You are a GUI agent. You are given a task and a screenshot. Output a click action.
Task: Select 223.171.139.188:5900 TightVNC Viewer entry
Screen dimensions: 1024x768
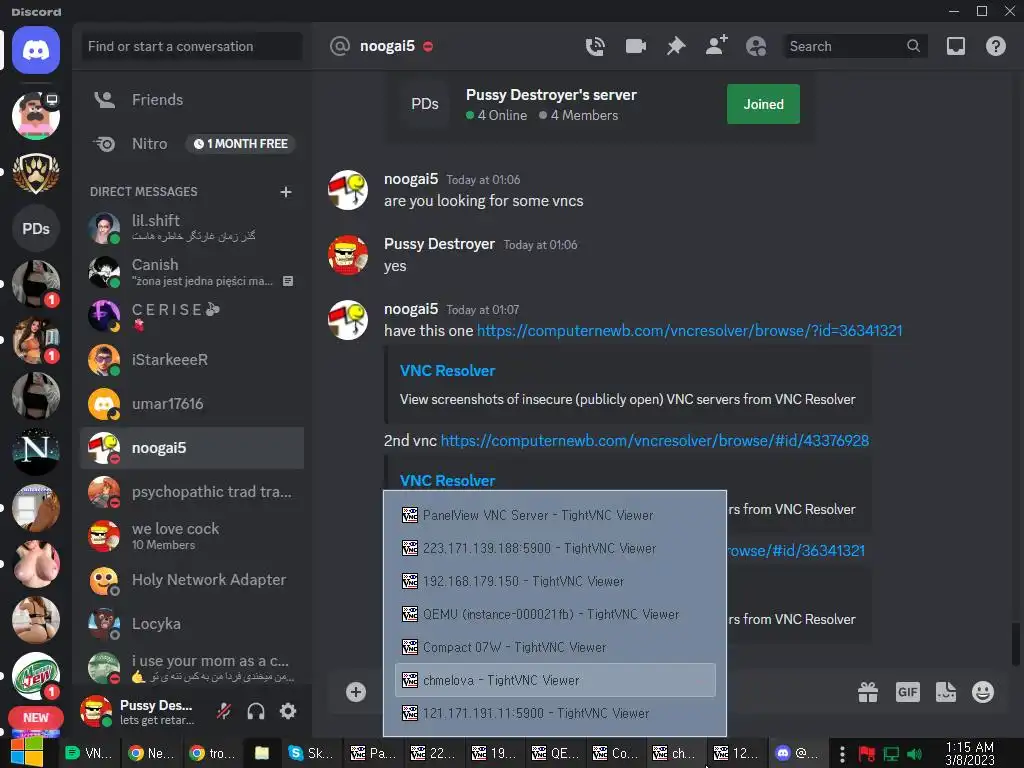555,549
